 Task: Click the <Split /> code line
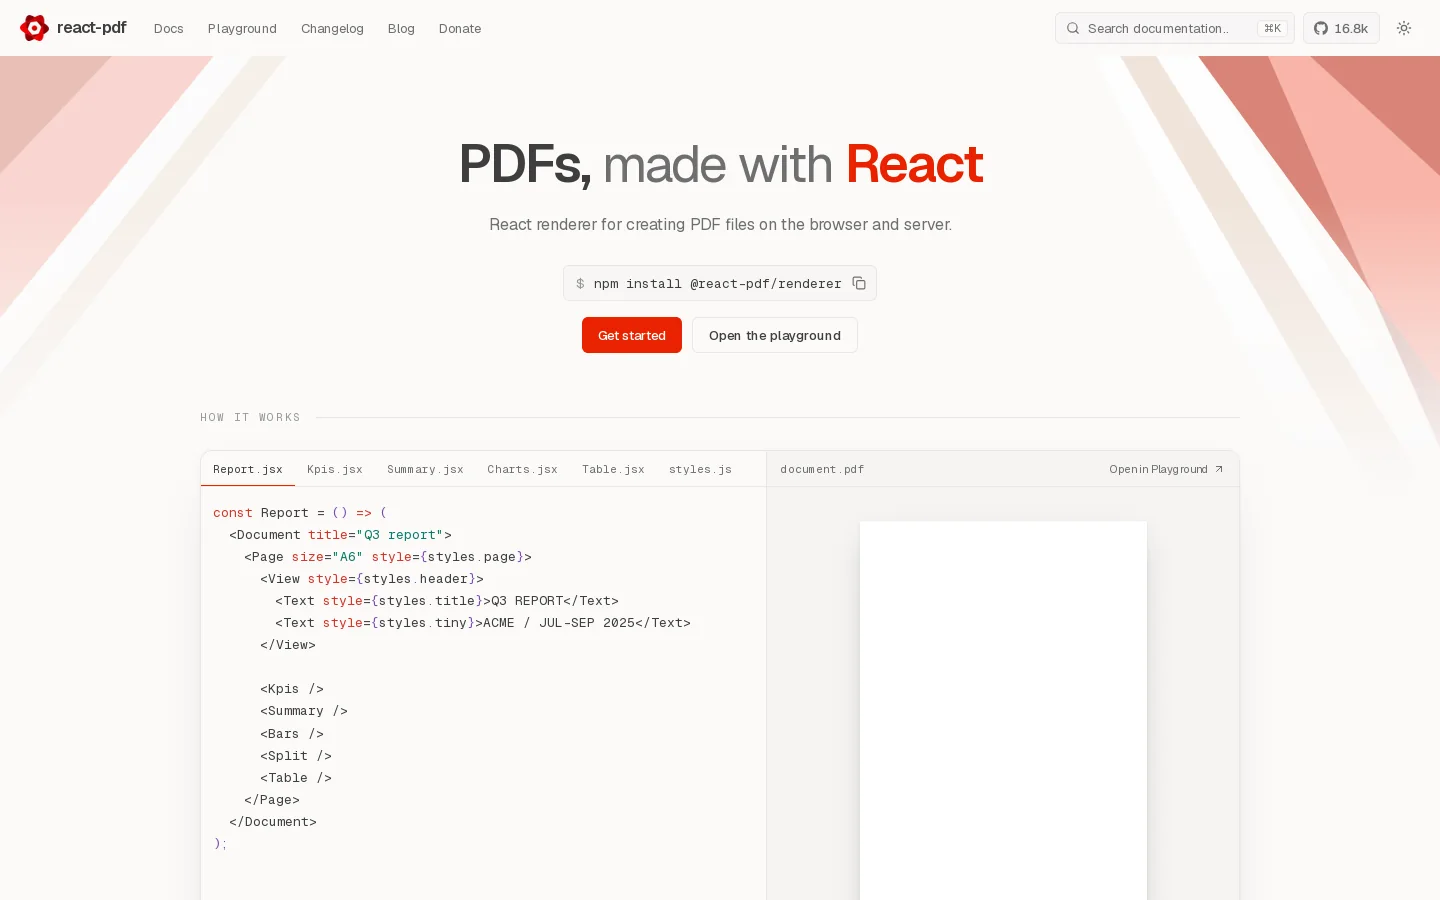coord(296,756)
